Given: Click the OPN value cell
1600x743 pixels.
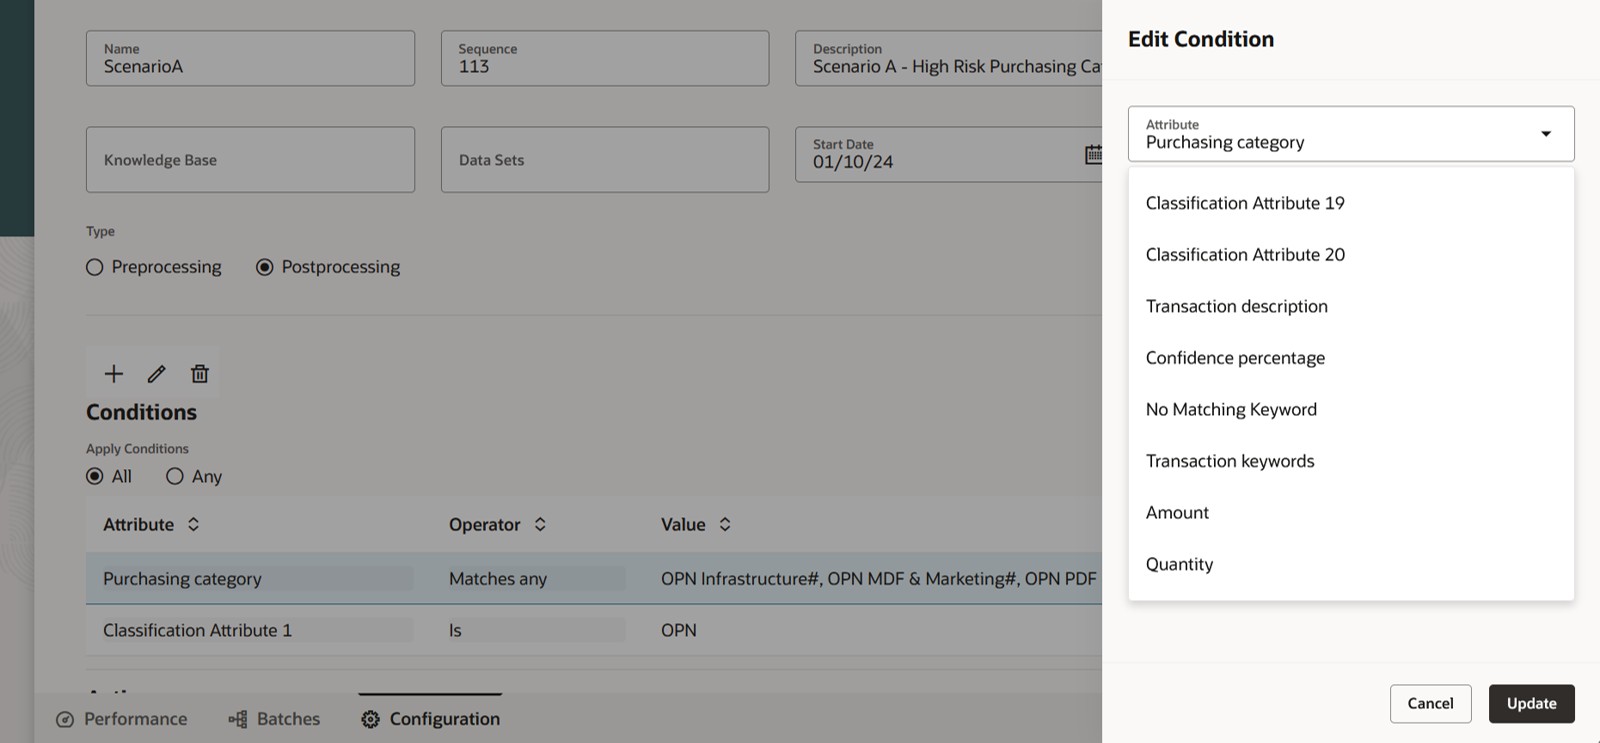Looking at the screenshot, I should [679, 630].
